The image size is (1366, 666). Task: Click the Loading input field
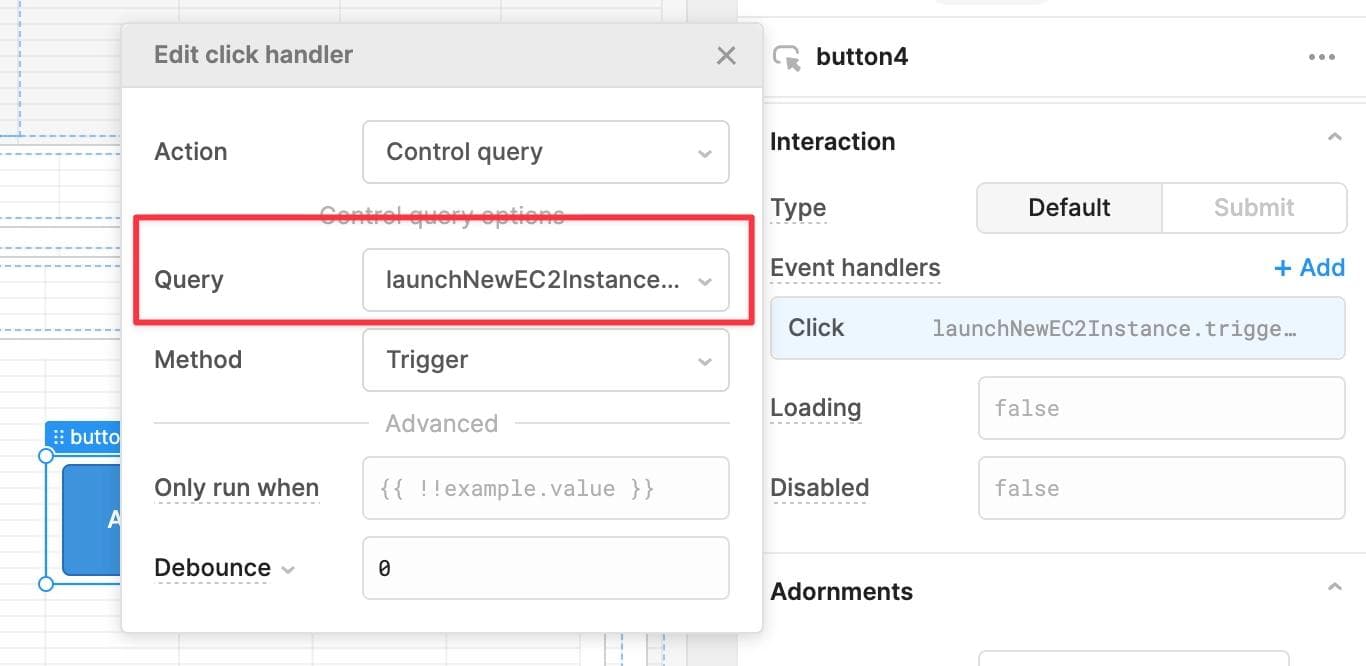coord(1161,408)
